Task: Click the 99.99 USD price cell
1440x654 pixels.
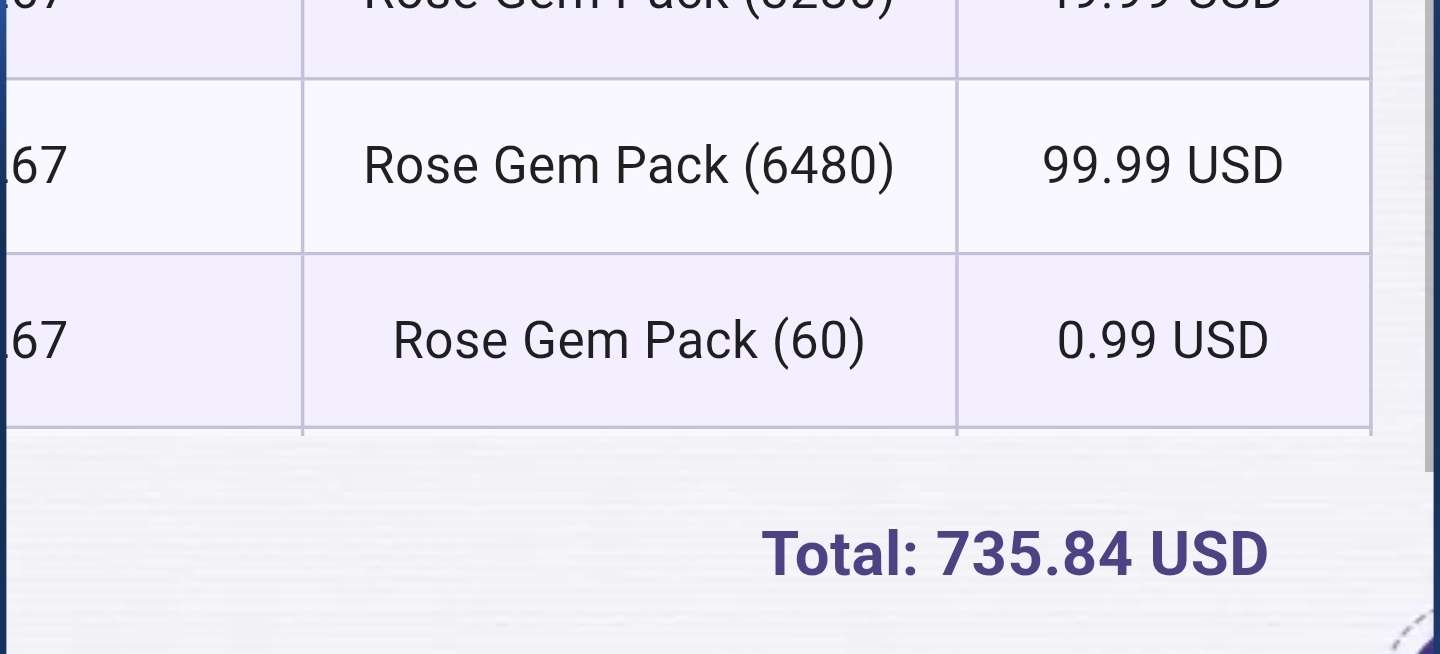Action: pos(1163,166)
